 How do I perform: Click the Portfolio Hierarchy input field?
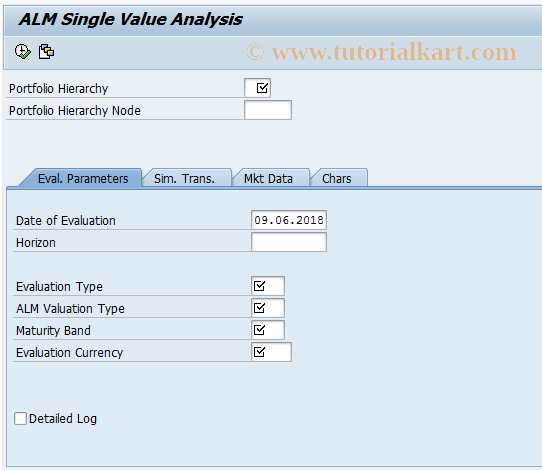point(258,88)
